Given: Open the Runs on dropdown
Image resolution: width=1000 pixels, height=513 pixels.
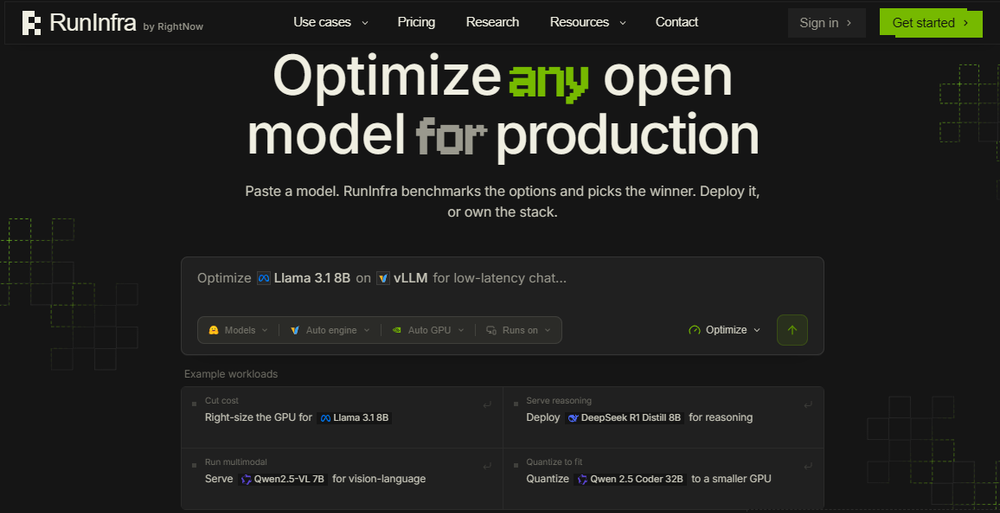Looking at the screenshot, I should tap(518, 330).
